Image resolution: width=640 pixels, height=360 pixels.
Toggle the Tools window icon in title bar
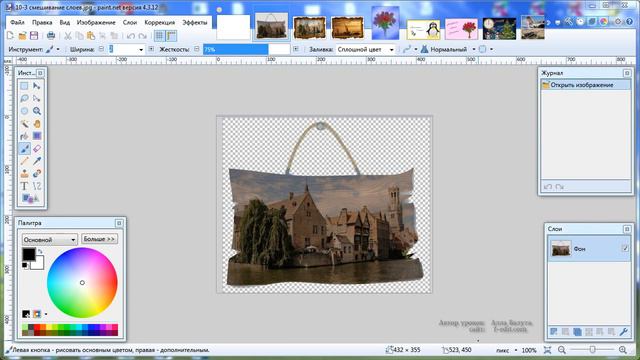coord(569,22)
